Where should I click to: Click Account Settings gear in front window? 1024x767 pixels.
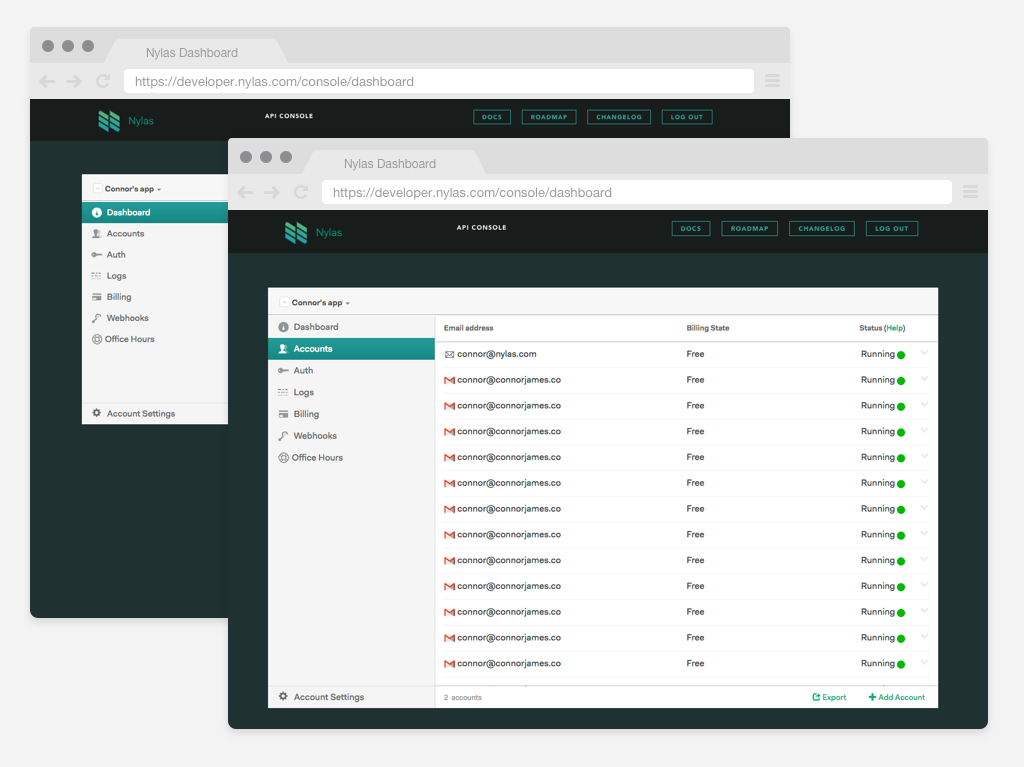(x=283, y=696)
